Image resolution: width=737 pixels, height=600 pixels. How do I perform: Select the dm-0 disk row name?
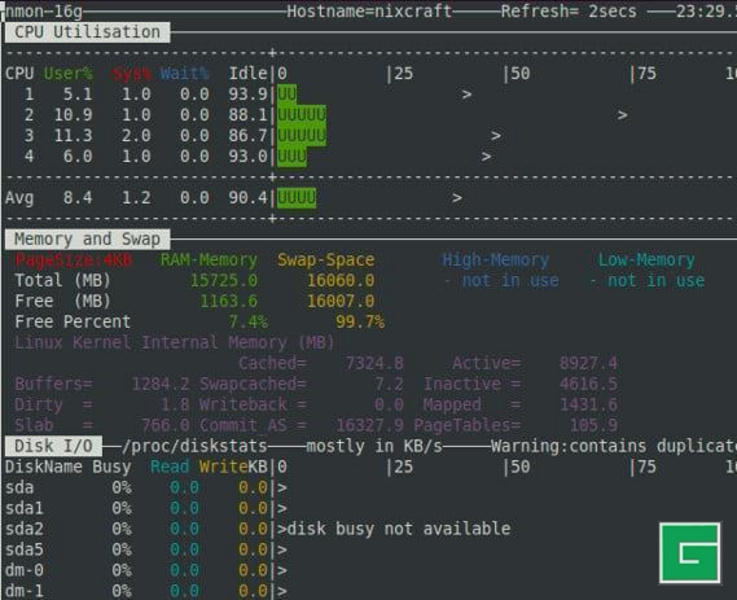[x=25, y=570]
